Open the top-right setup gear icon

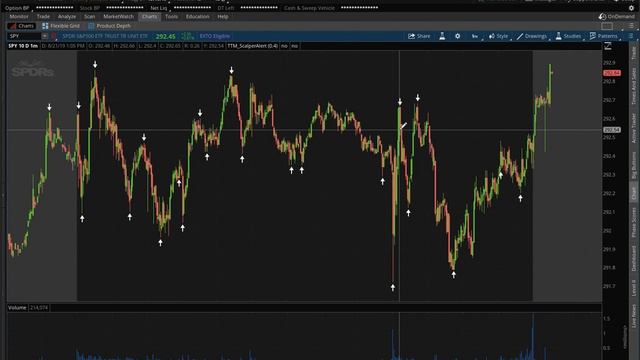(631, 8)
